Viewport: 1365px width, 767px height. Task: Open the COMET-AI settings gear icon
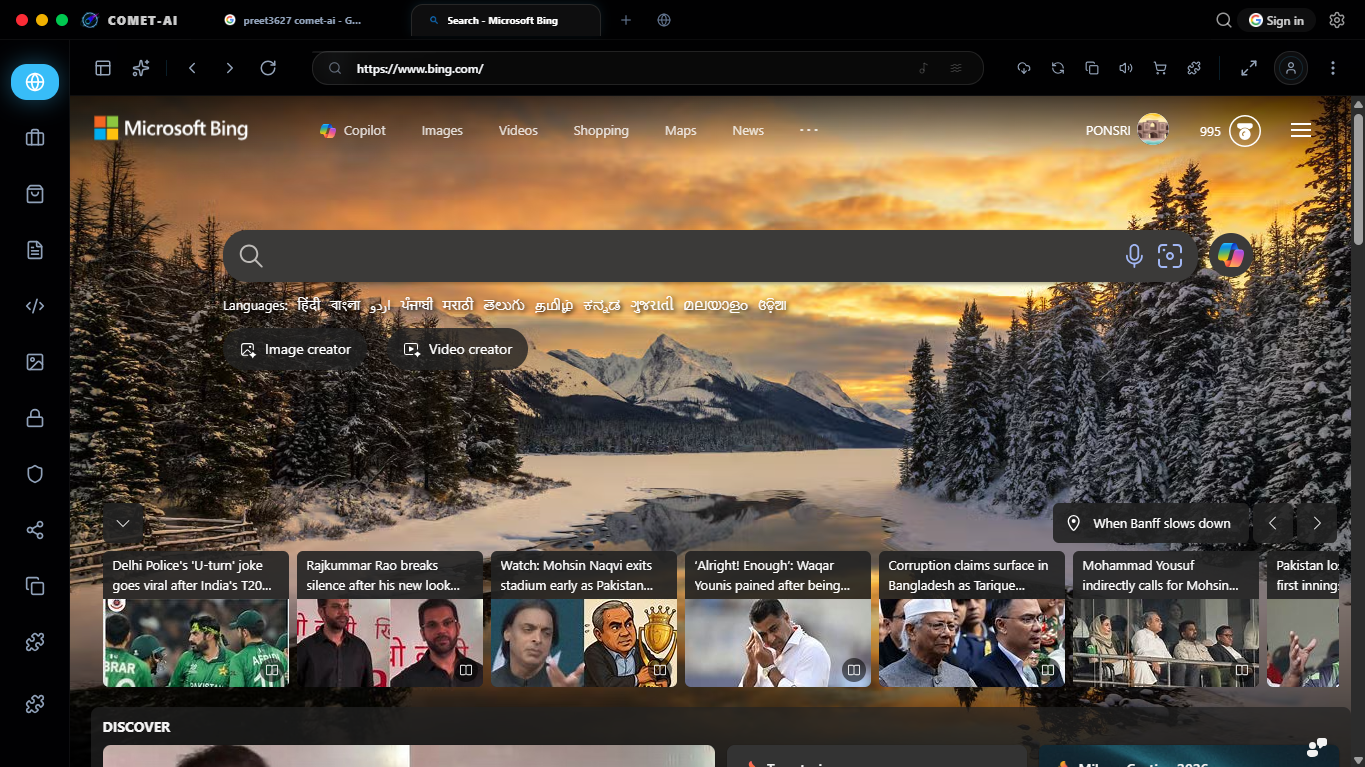[x=1337, y=20]
